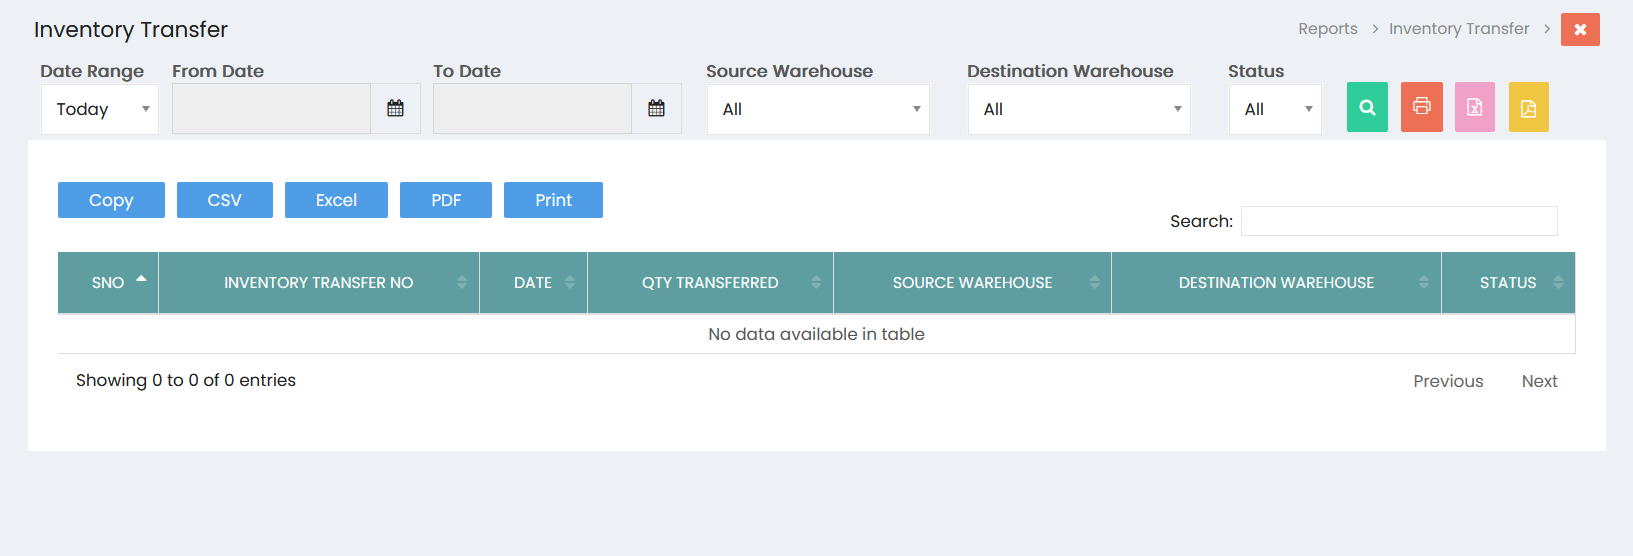Click the blue PDF button
The image size is (1633, 556).
click(446, 200)
